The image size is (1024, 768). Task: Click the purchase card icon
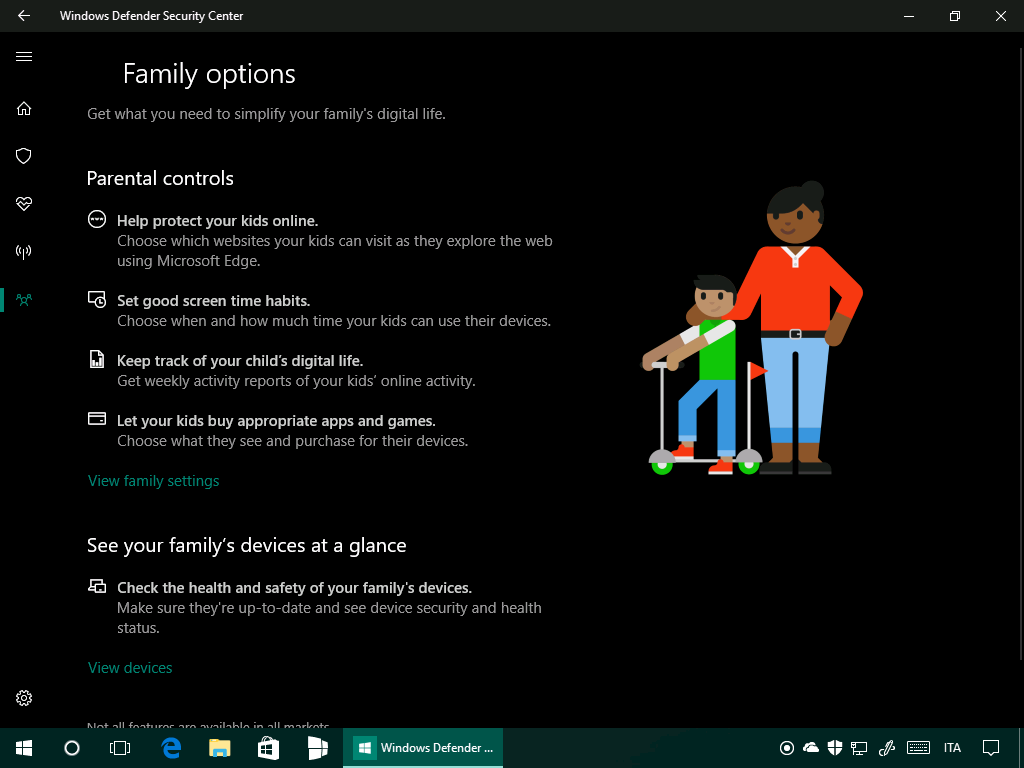pos(97,419)
